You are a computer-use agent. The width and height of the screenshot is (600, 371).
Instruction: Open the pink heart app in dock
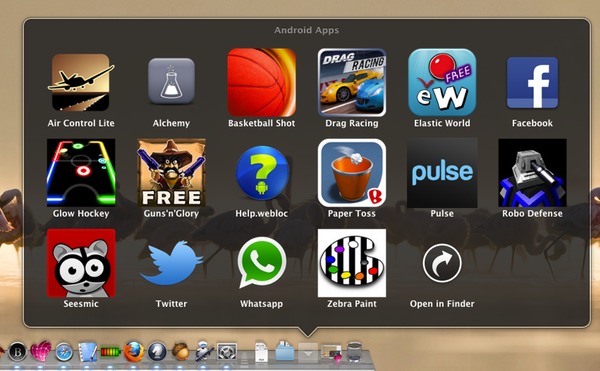(41, 351)
